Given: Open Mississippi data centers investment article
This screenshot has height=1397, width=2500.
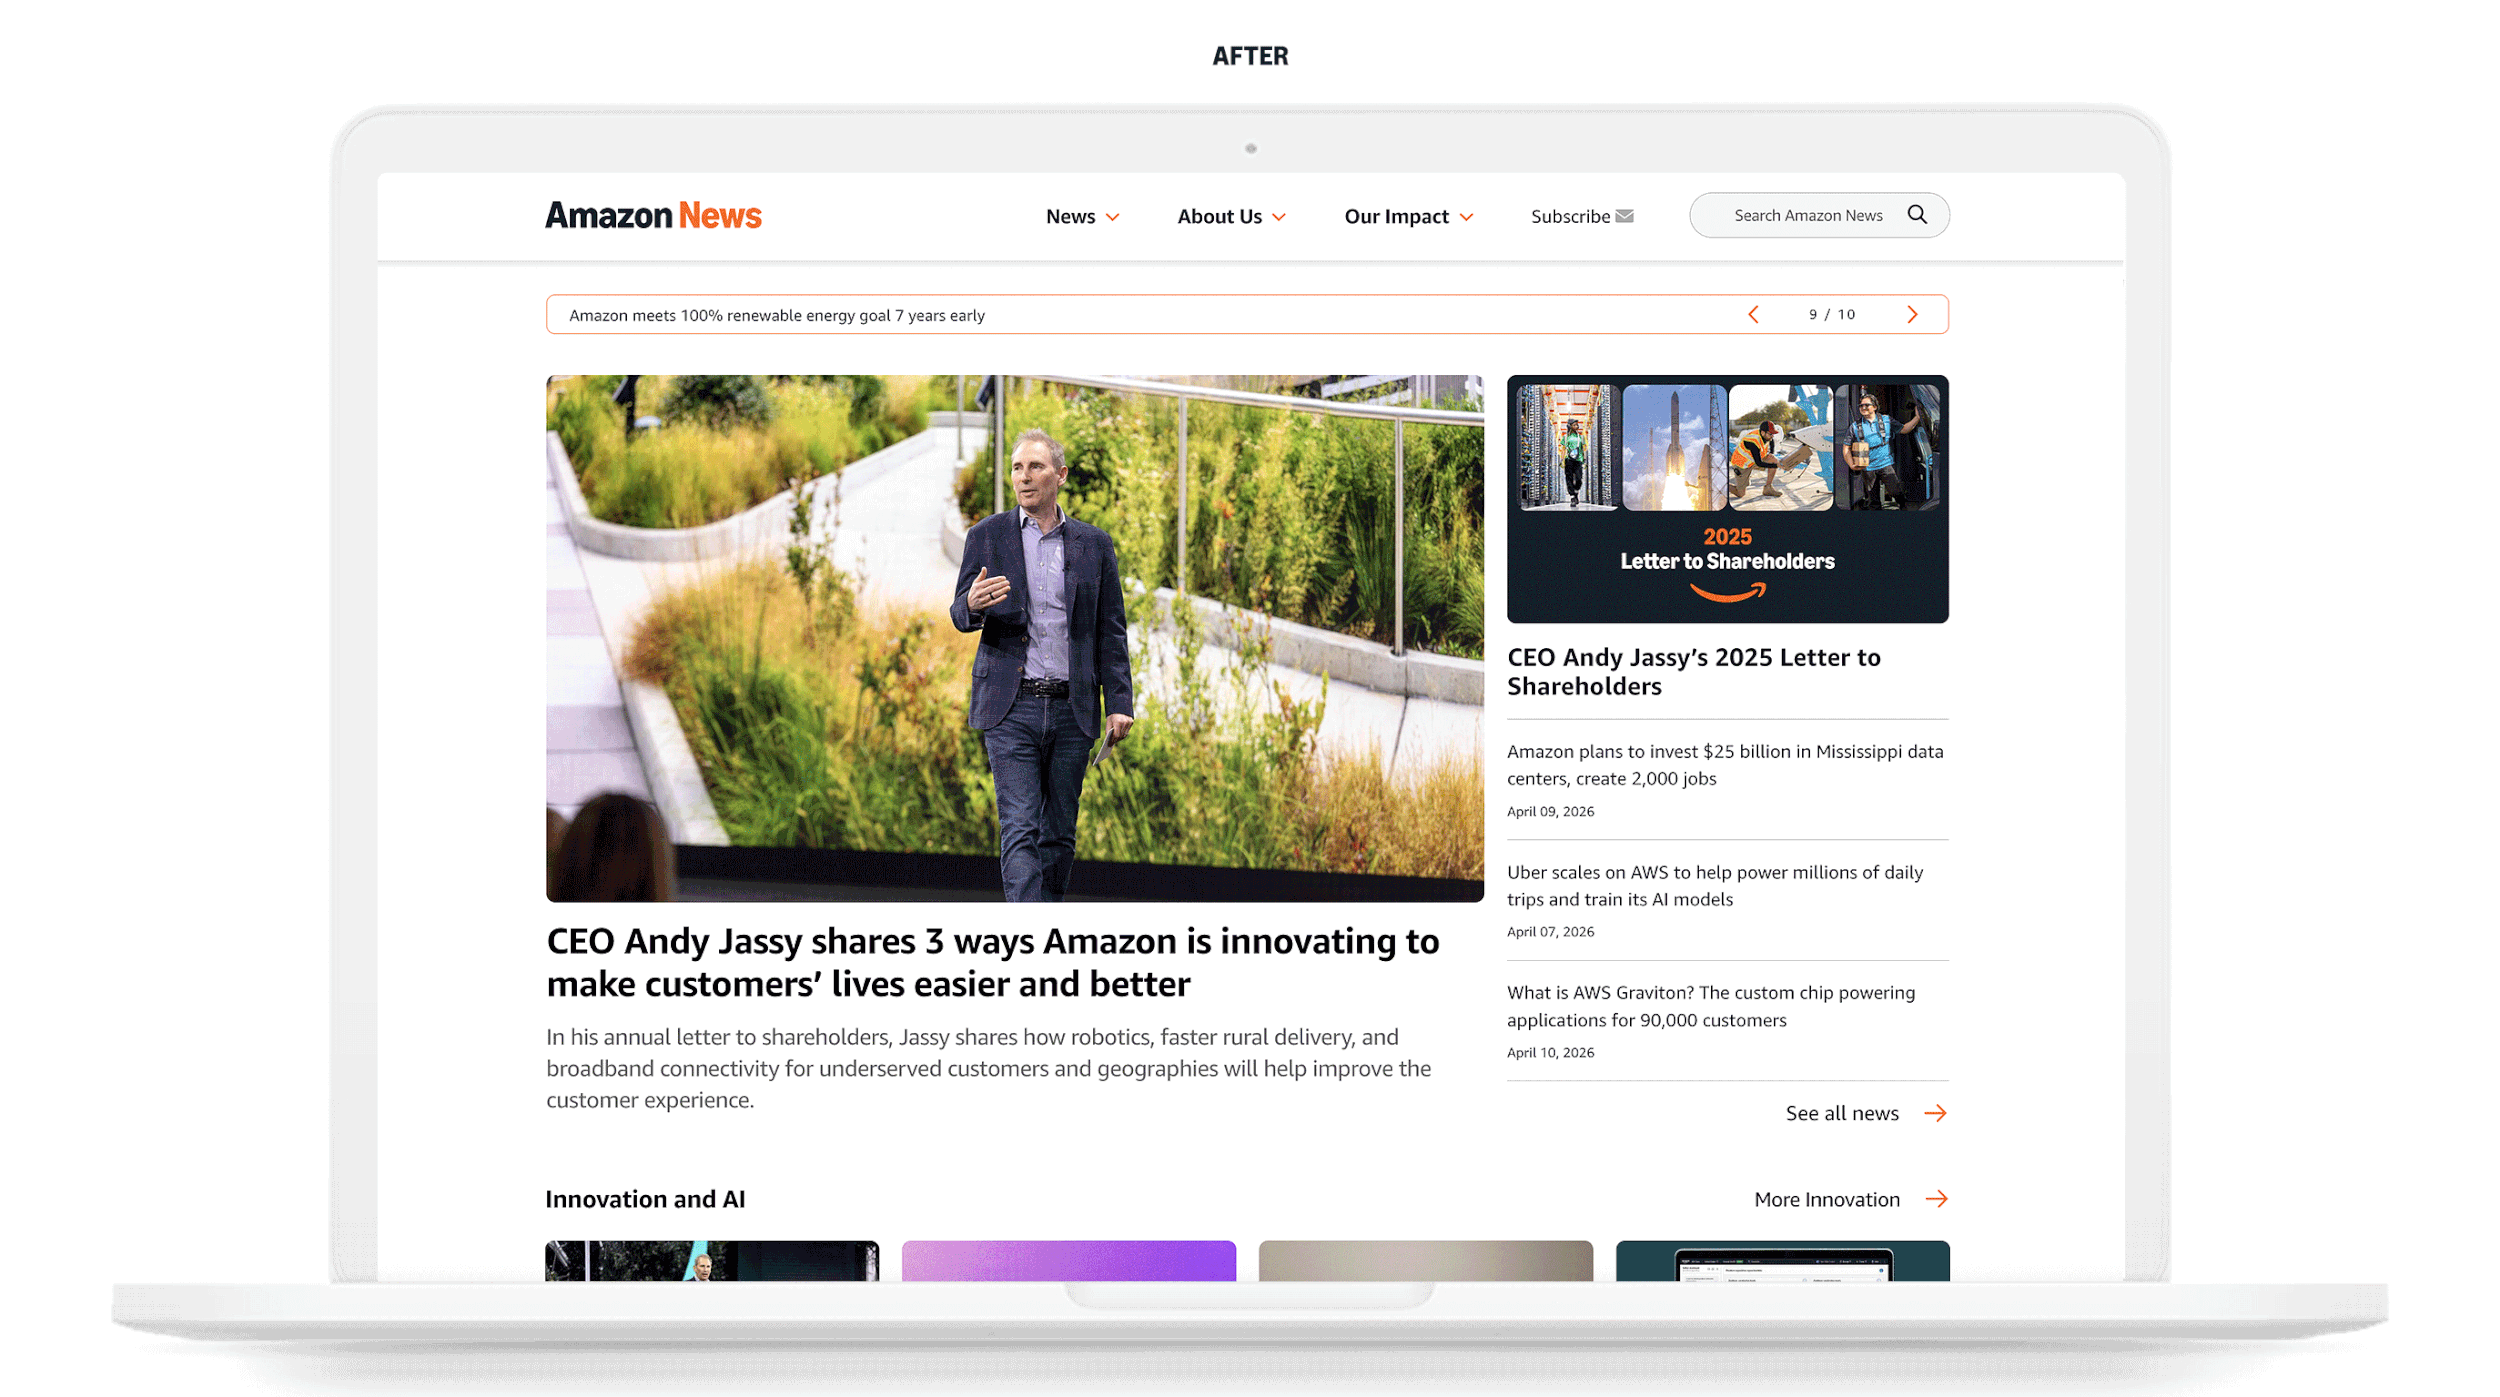Looking at the screenshot, I should coord(1724,765).
